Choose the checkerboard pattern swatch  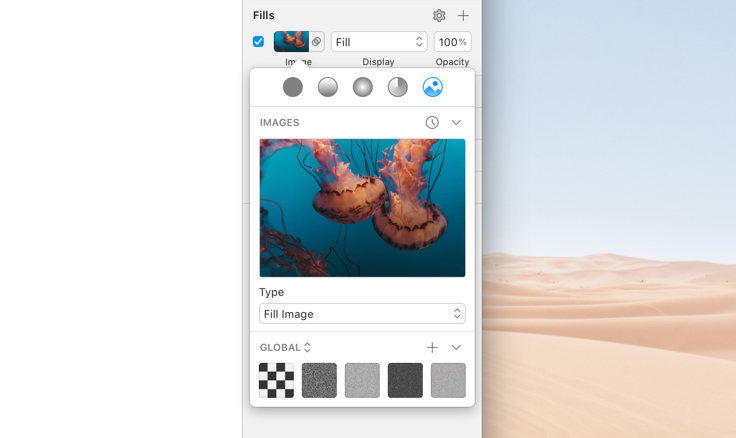pyautogui.click(x=277, y=380)
